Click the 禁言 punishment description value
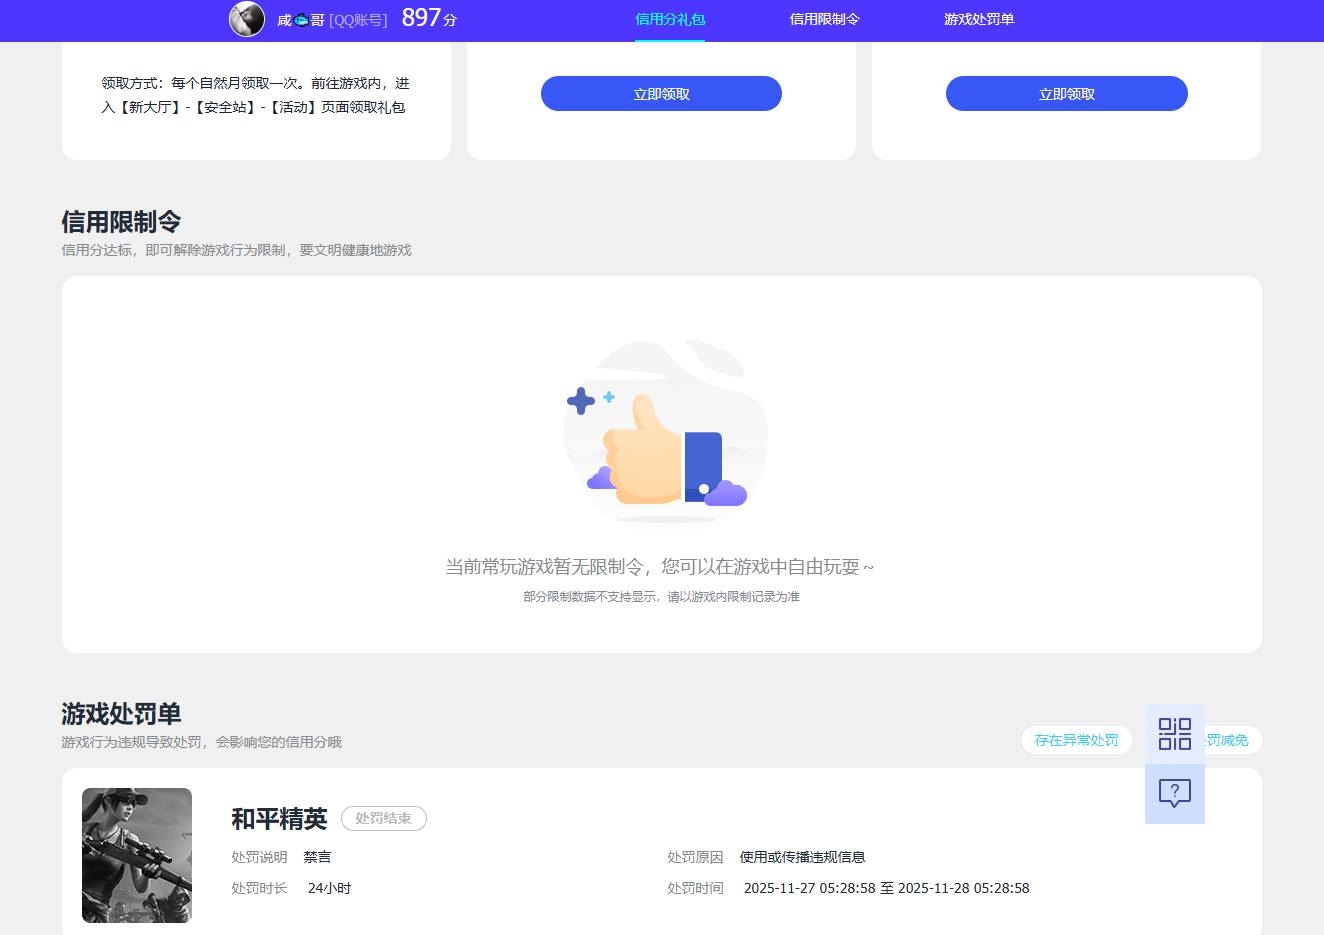Viewport: 1324px width, 935px height. [317, 857]
